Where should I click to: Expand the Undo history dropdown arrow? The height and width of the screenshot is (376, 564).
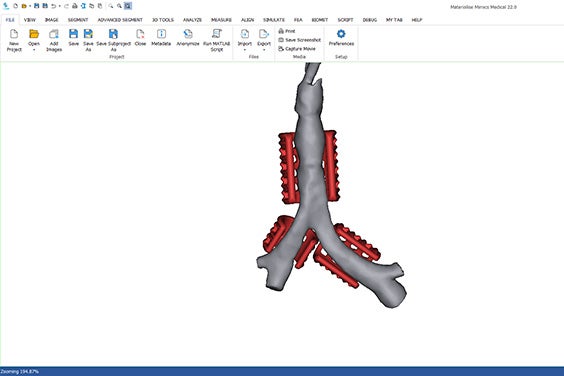(x=60, y=6)
